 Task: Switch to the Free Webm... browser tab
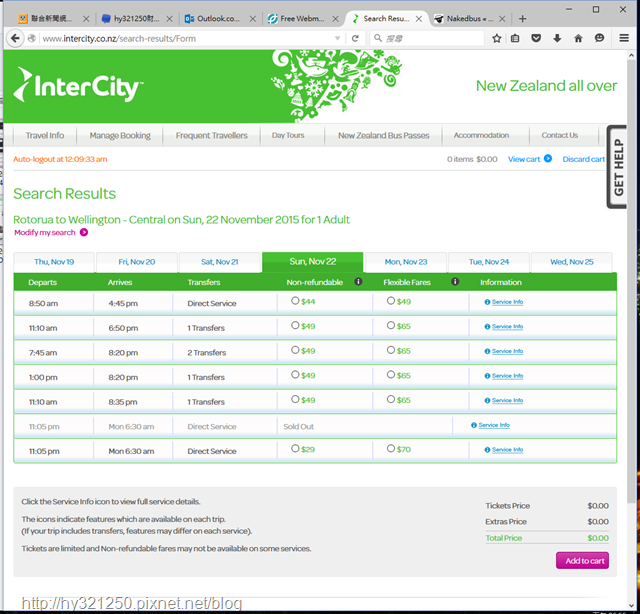click(302, 19)
